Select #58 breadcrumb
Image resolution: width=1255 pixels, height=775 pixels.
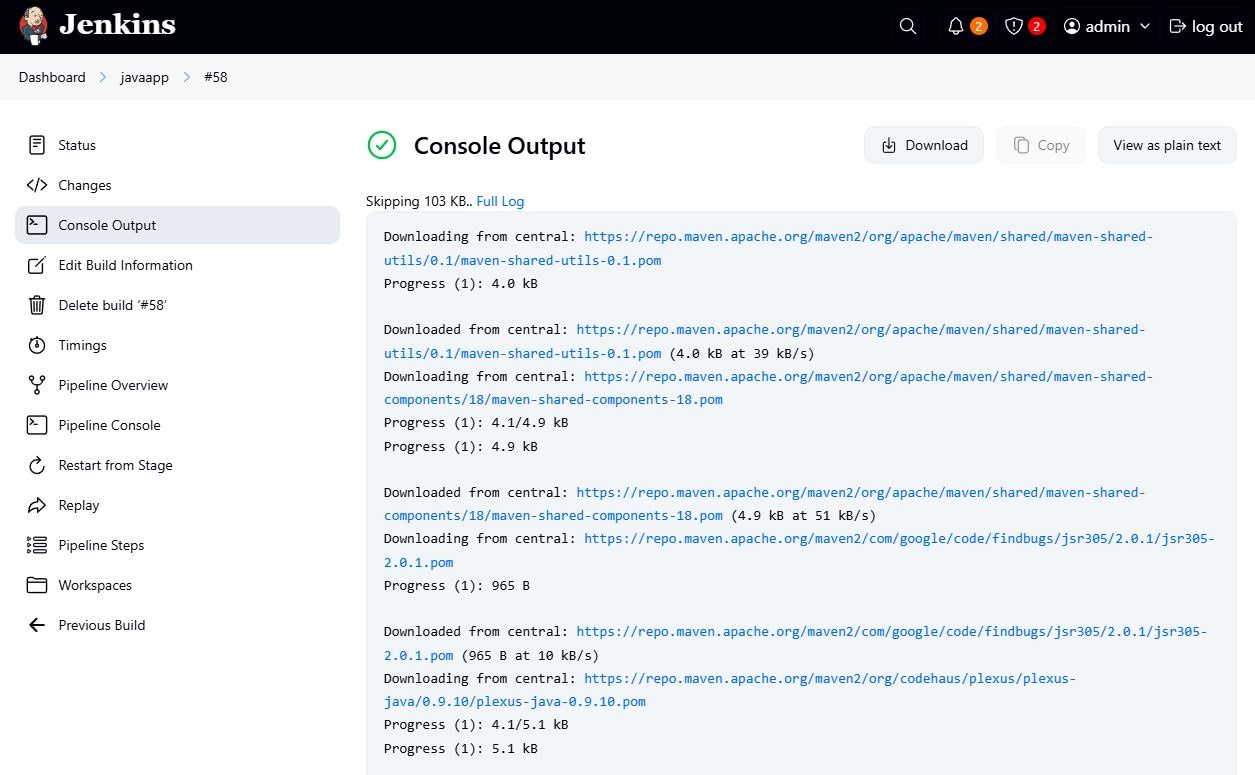coord(216,77)
